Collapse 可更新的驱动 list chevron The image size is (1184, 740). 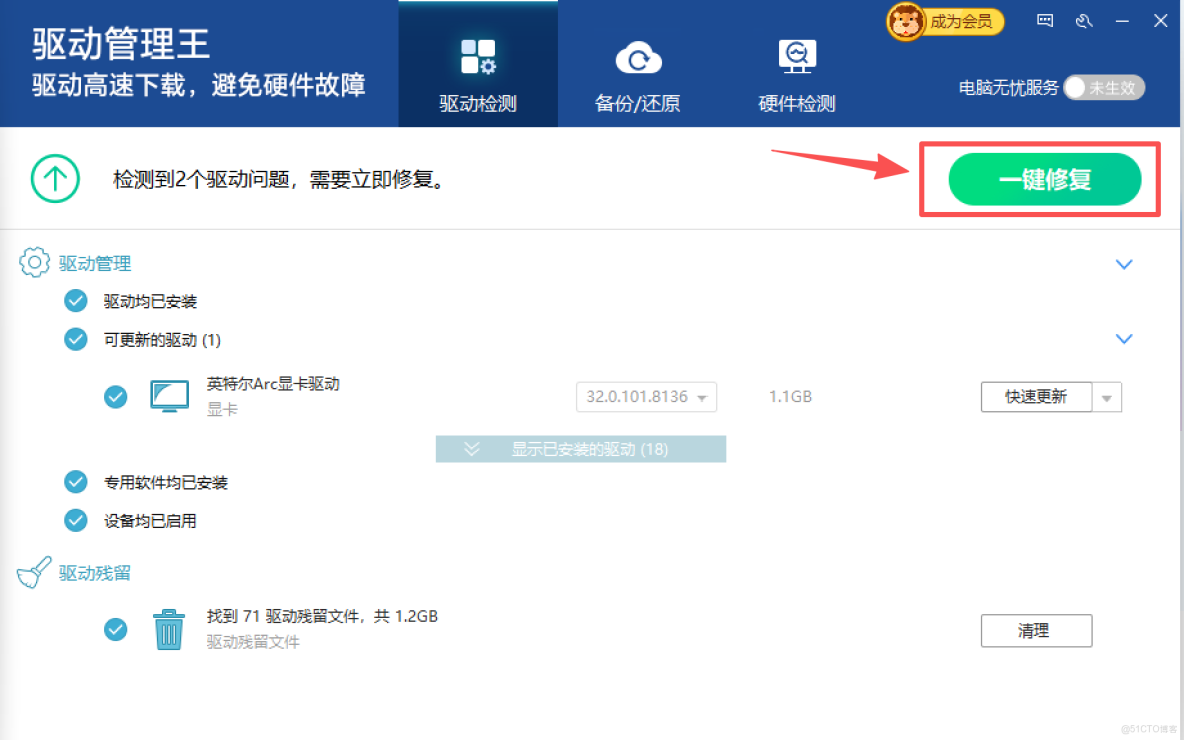(x=1124, y=338)
